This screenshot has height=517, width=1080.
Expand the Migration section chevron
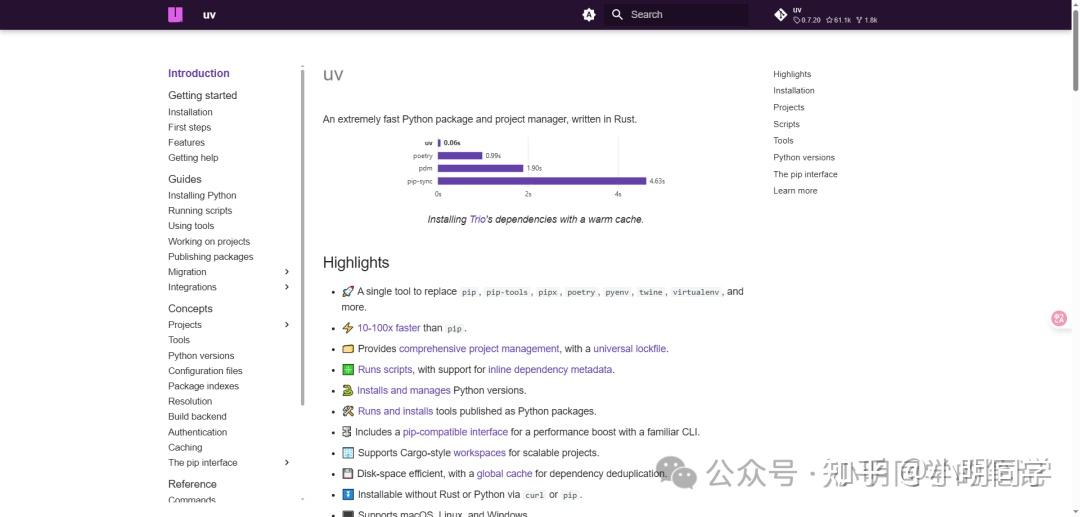287,272
